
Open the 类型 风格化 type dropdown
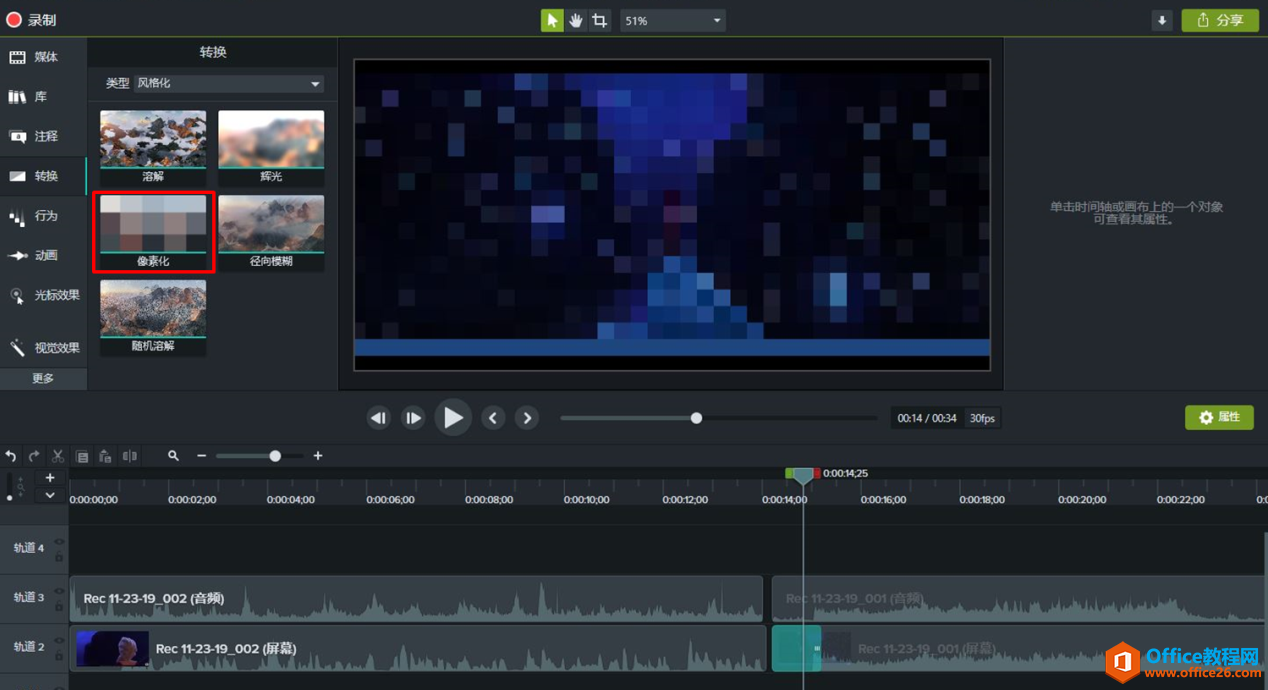[x=229, y=83]
